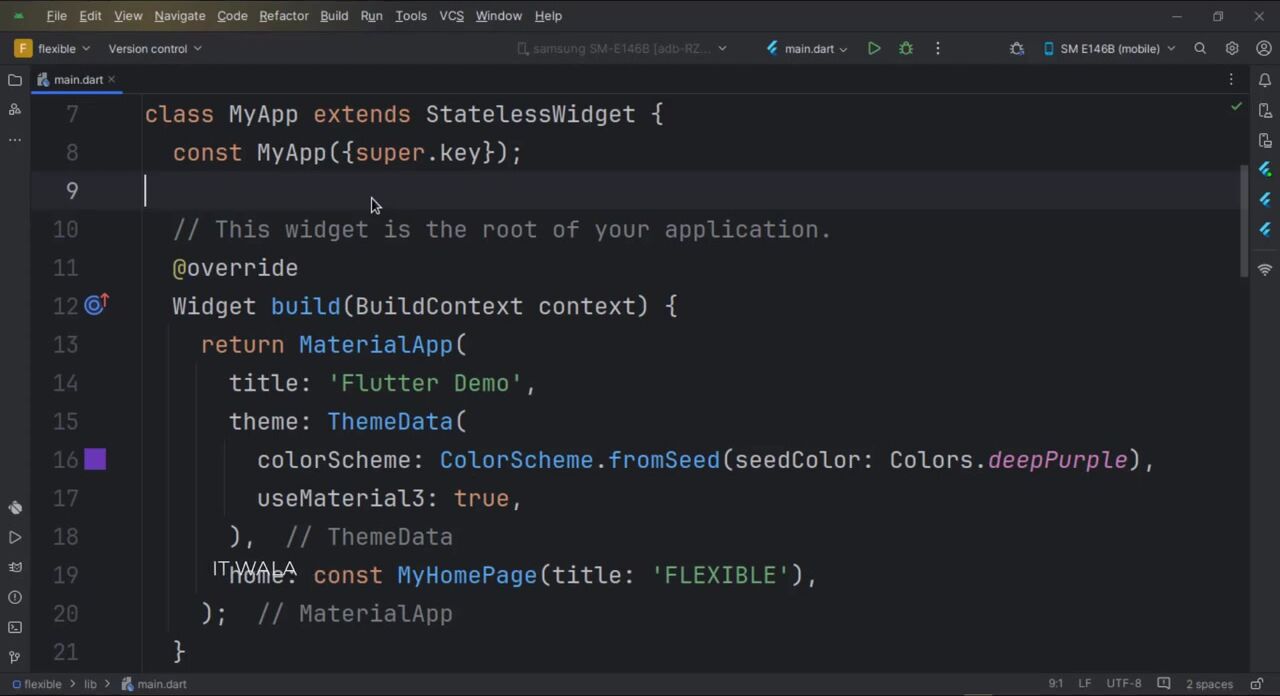Open IDE settings gear icon
Screen dimensions: 1280x696
[x=1232, y=48]
